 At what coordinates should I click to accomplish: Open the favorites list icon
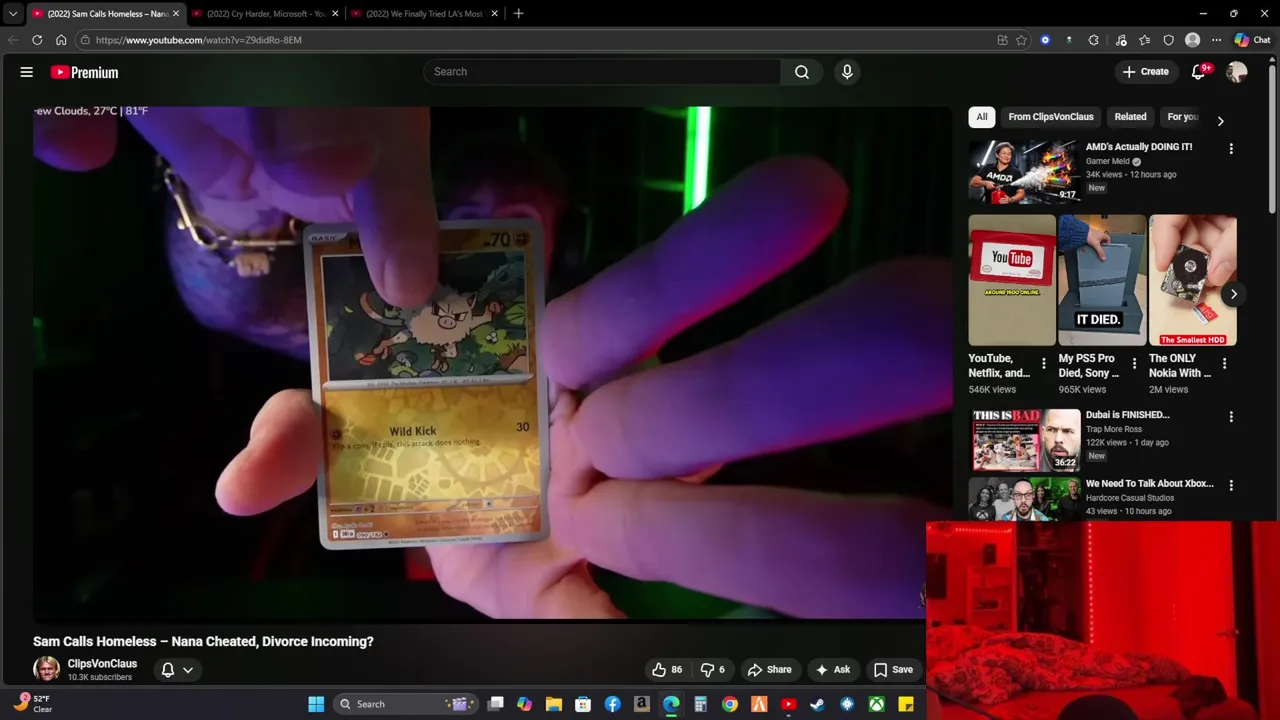pyautogui.click(x=1144, y=40)
